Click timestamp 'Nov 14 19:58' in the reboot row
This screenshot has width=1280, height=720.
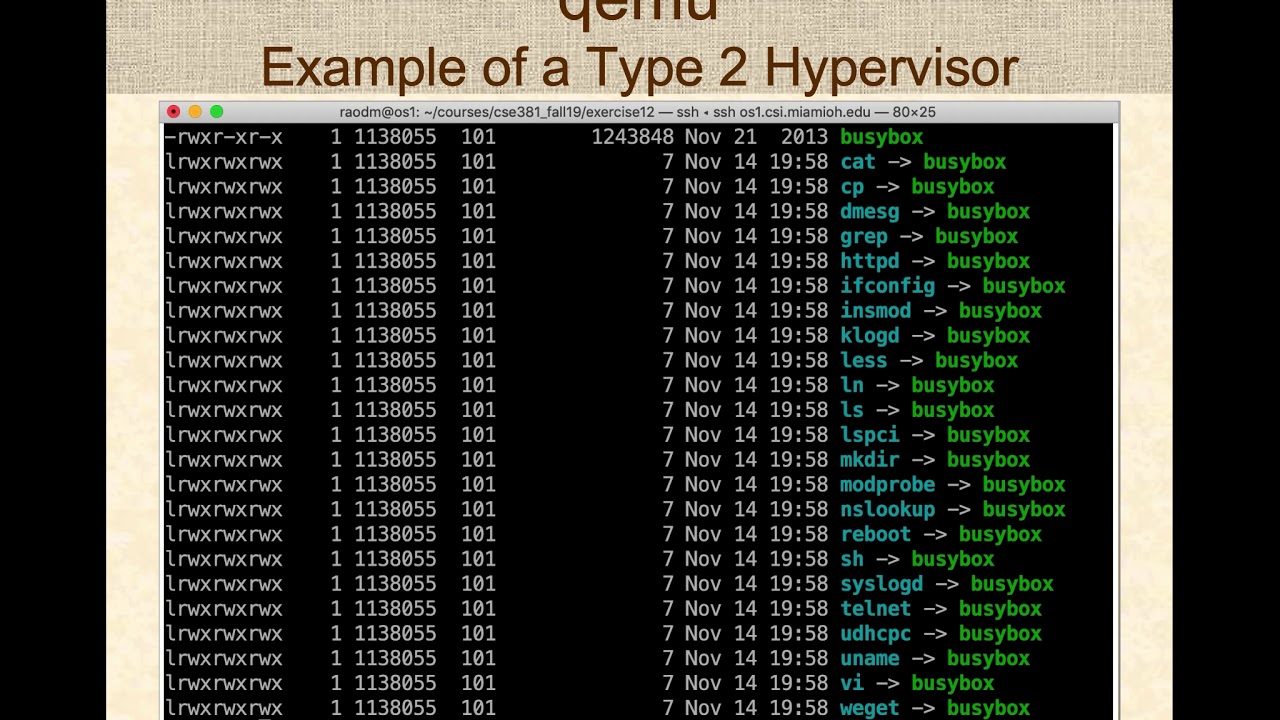pos(756,534)
